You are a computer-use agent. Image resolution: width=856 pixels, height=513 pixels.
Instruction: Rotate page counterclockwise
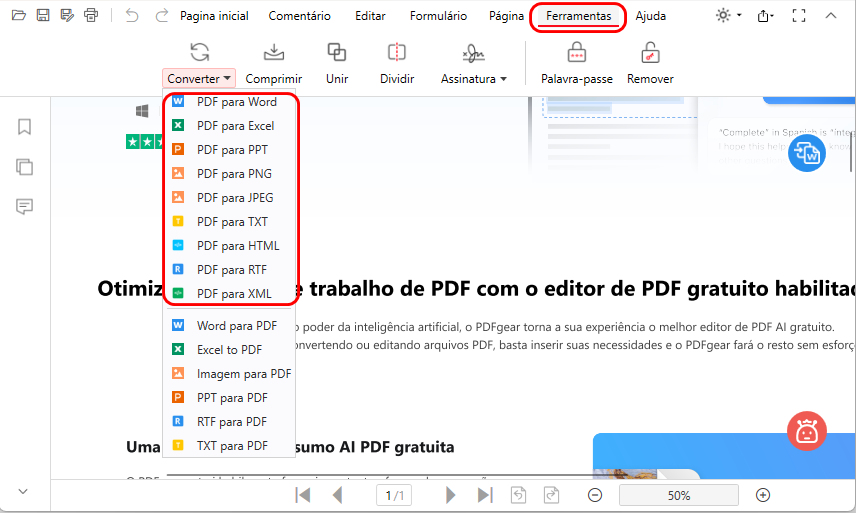518,496
